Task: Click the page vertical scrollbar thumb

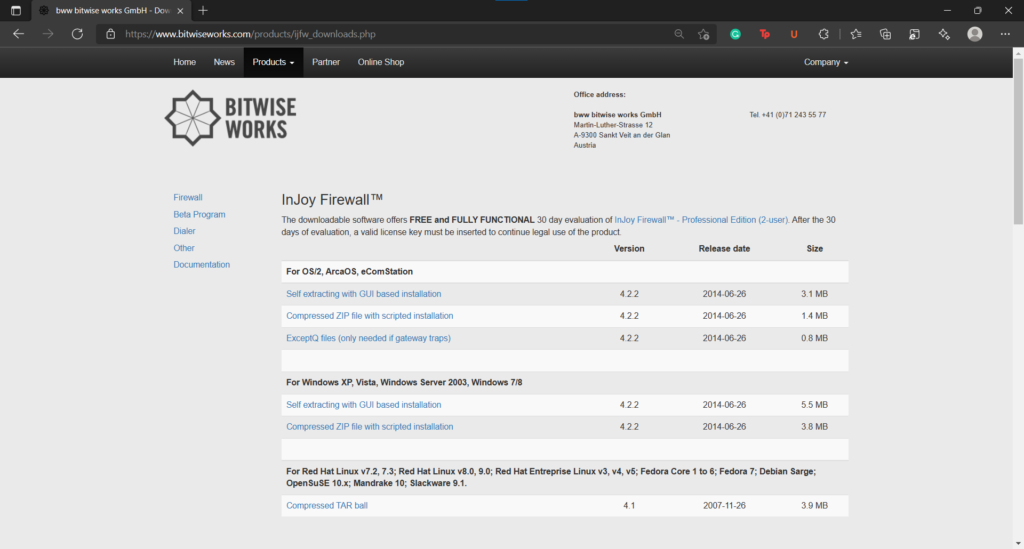Action: click(x=1018, y=141)
